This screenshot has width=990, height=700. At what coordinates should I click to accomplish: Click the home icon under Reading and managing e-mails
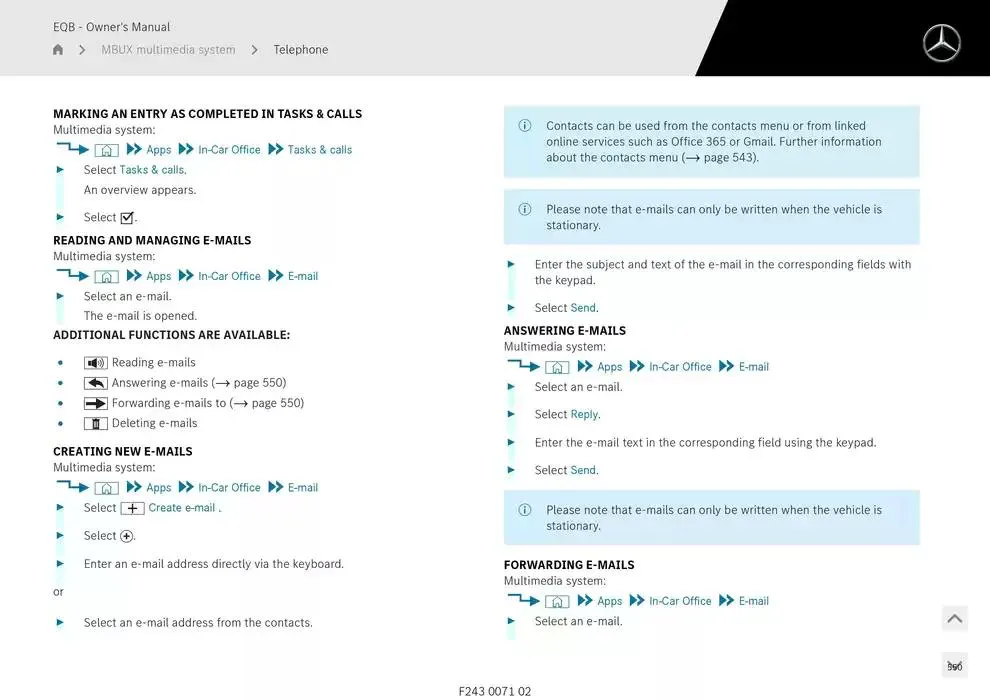[x=107, y=276]
